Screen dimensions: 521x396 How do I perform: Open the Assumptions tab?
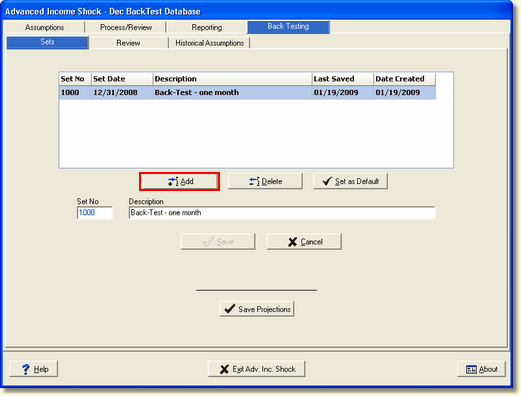[44, 27]
